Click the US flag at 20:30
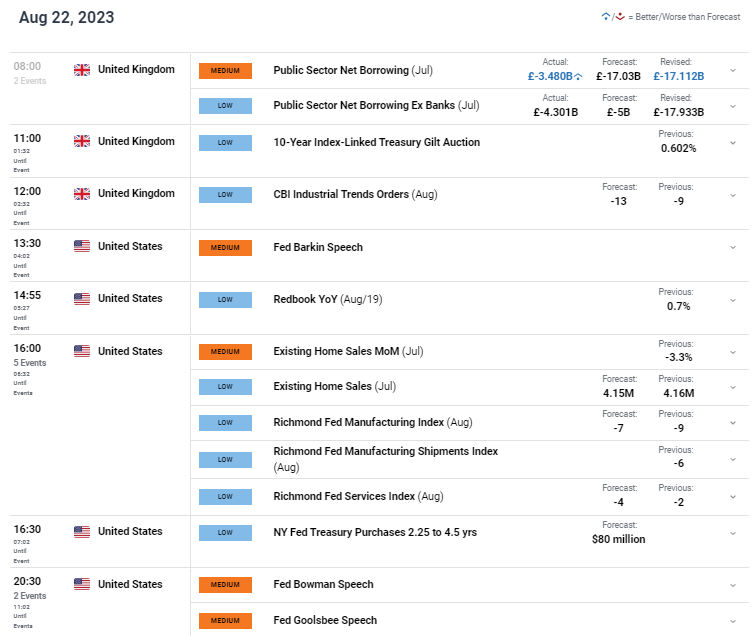This screenshot has width=752, height=636. pos(82,584)
